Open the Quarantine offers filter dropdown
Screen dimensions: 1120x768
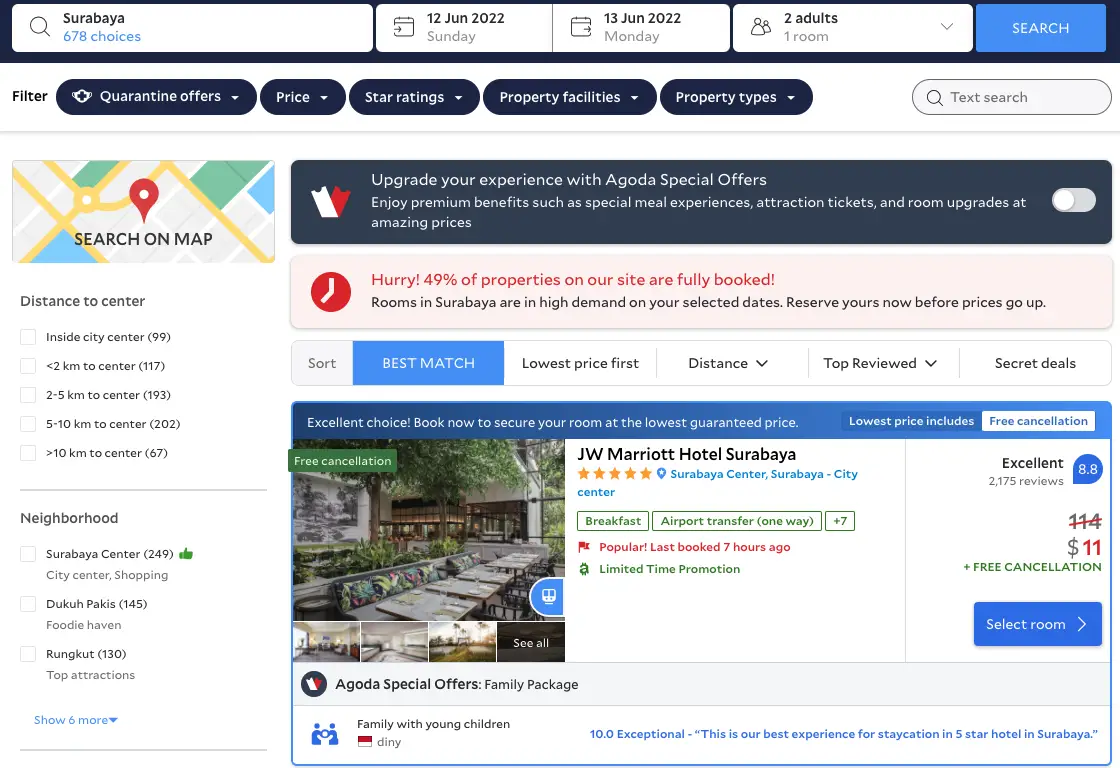click(156, 97)
